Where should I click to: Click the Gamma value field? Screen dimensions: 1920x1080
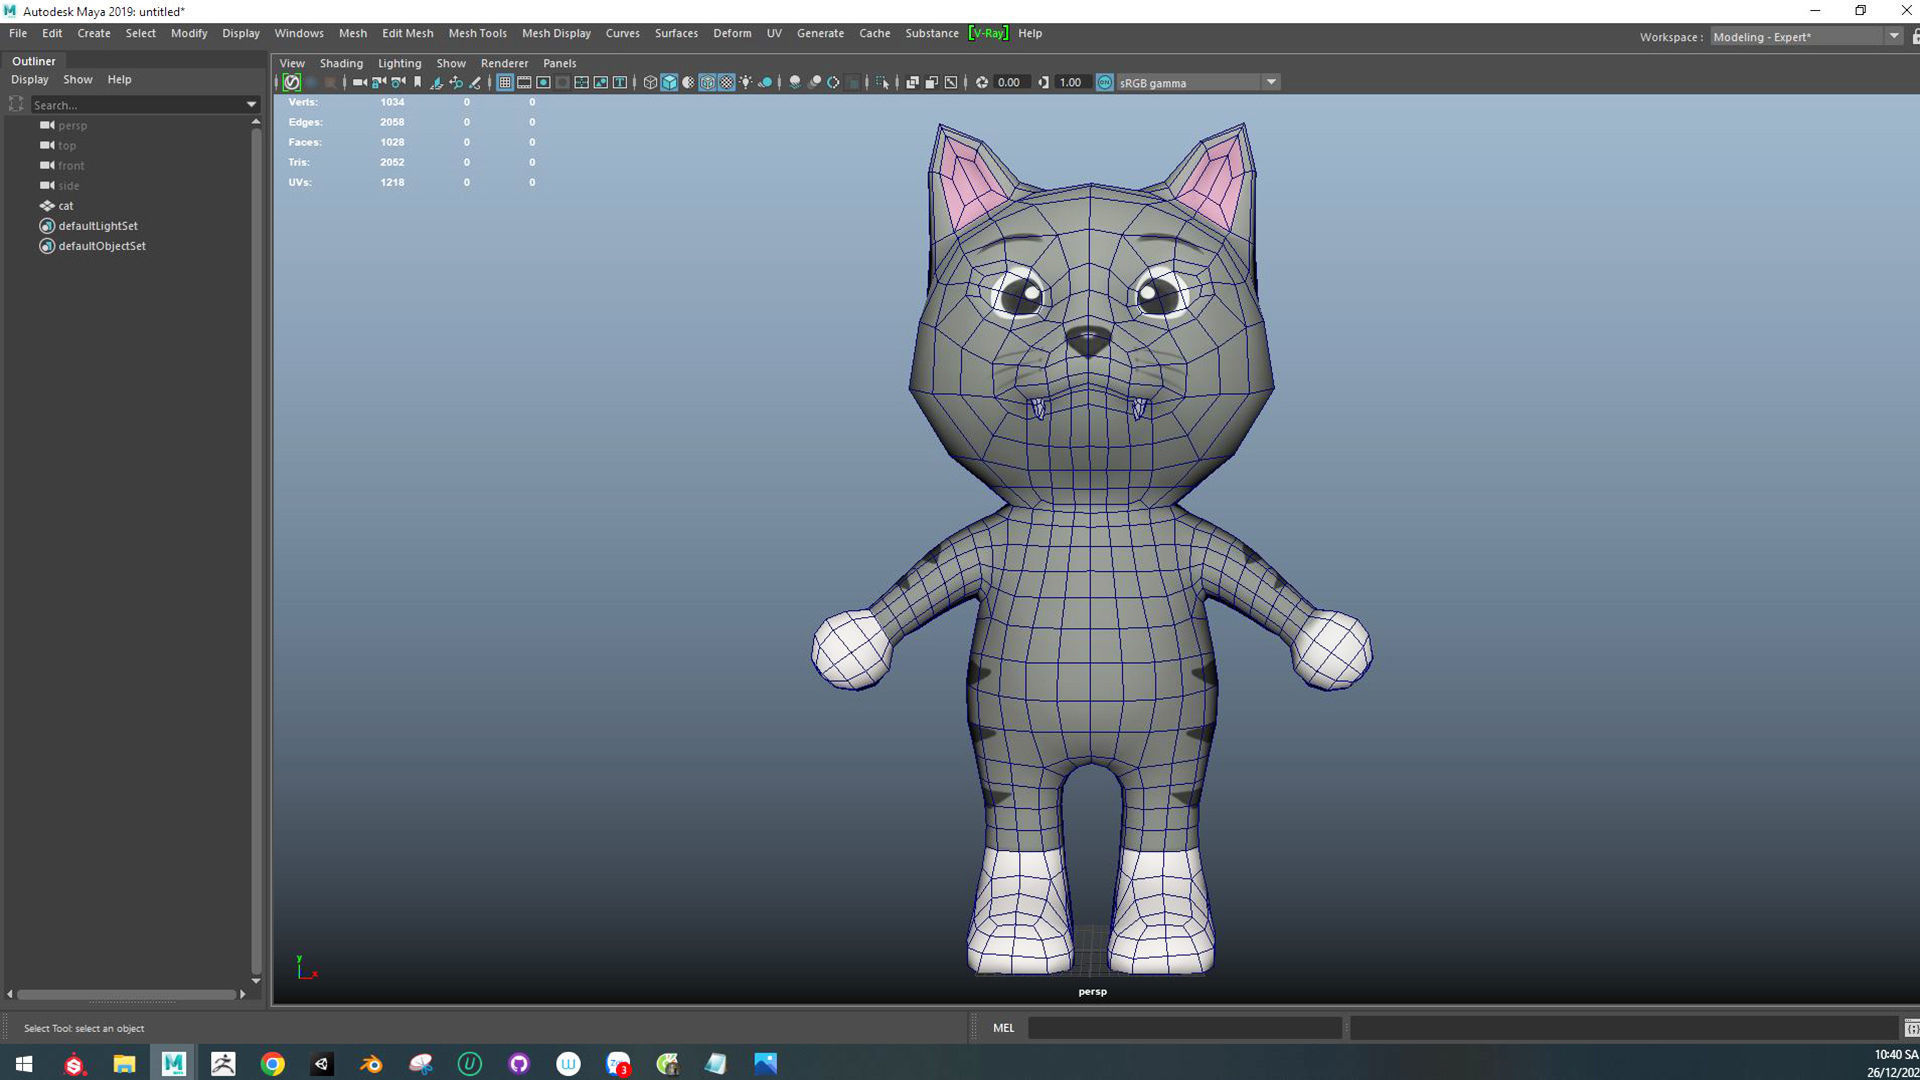[1071, 82]
